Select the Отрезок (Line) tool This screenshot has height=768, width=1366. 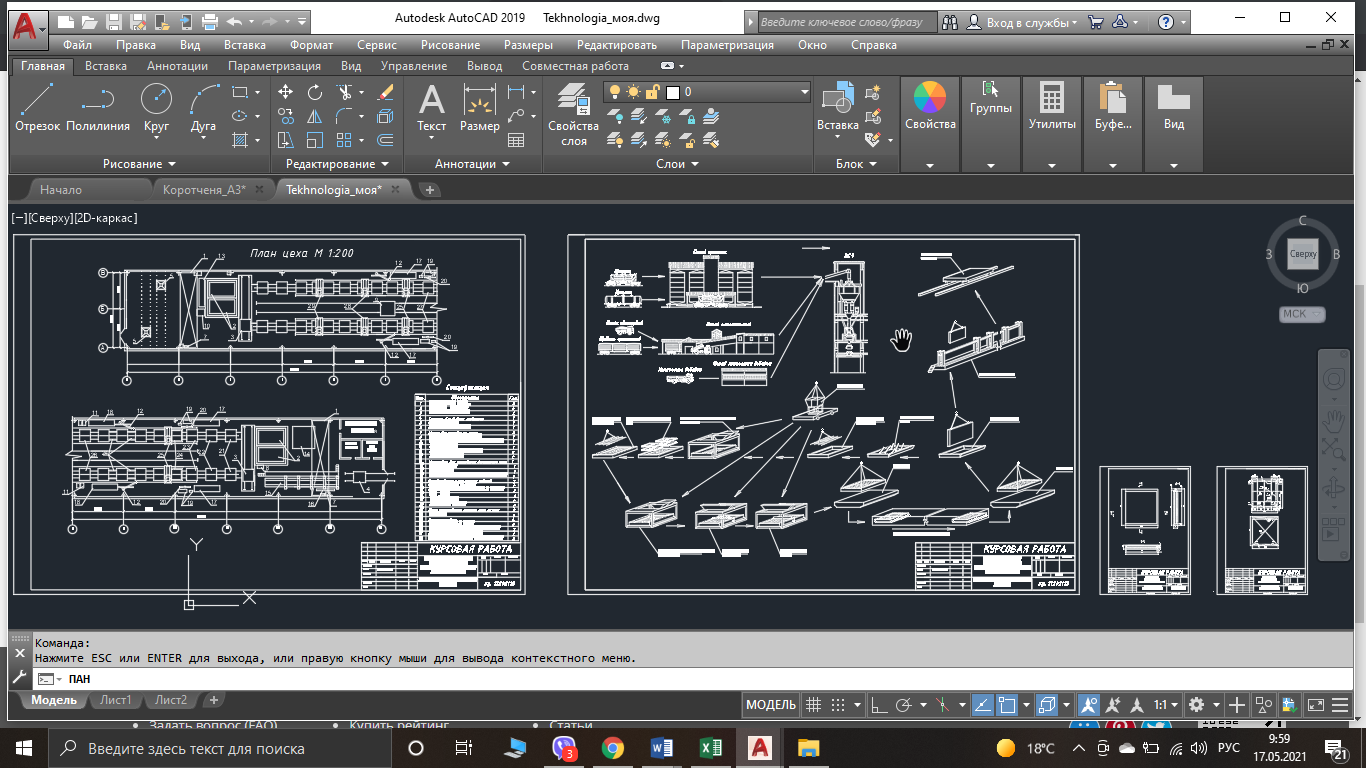(x=38, y=107)
